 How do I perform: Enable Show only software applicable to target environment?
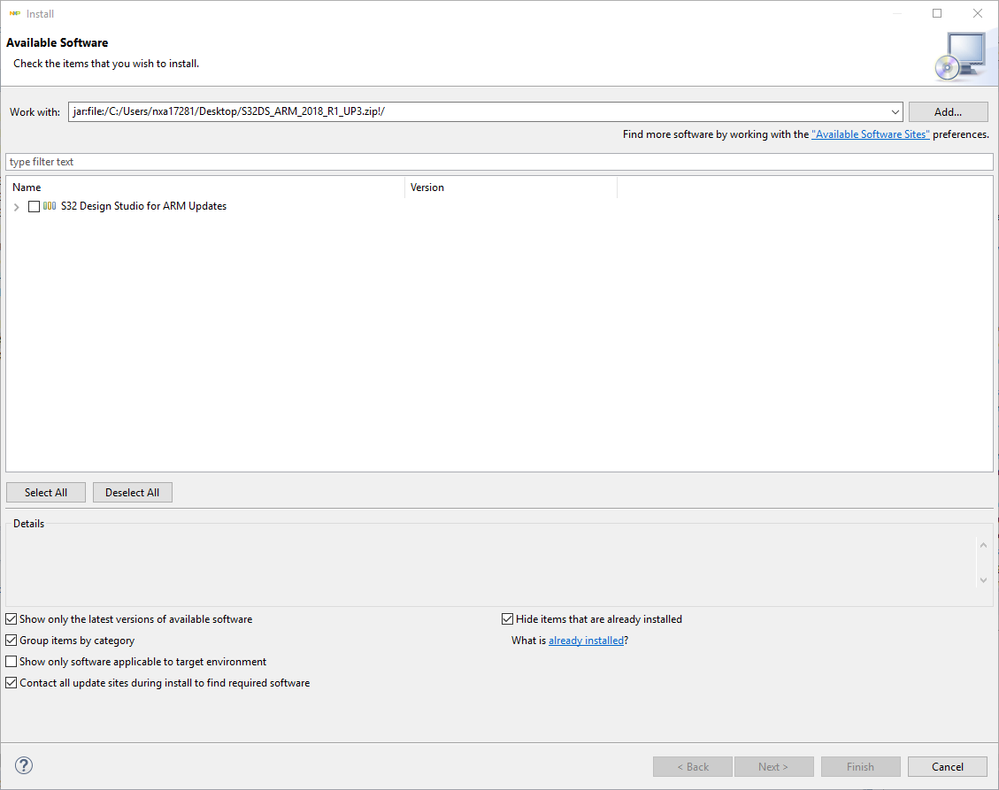[x=11, y=661]
